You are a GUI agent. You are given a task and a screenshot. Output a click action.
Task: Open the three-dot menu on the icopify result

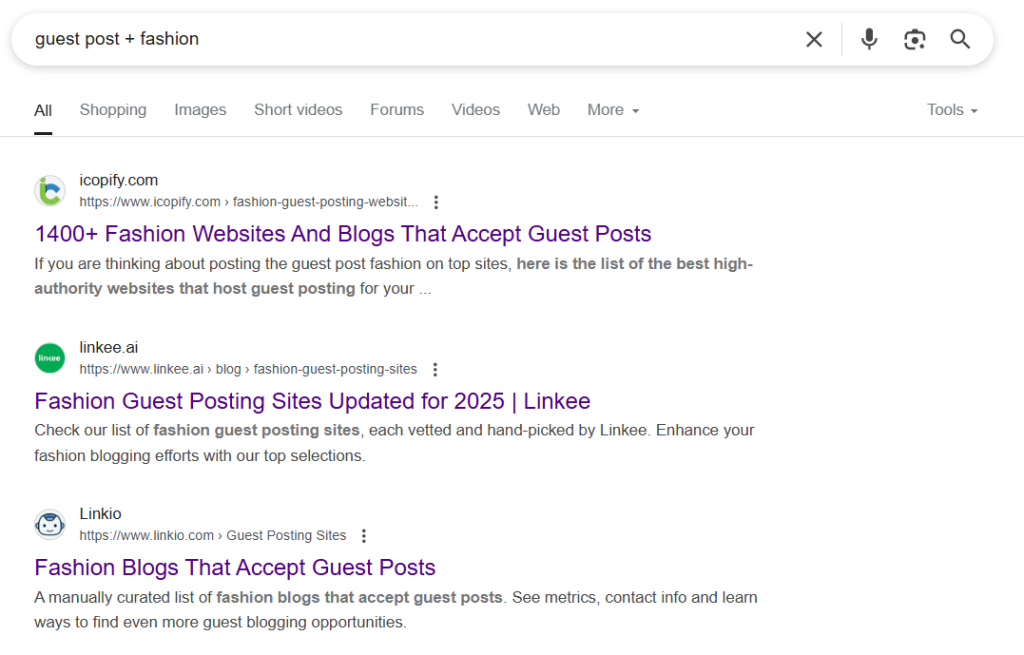[436, 201]
